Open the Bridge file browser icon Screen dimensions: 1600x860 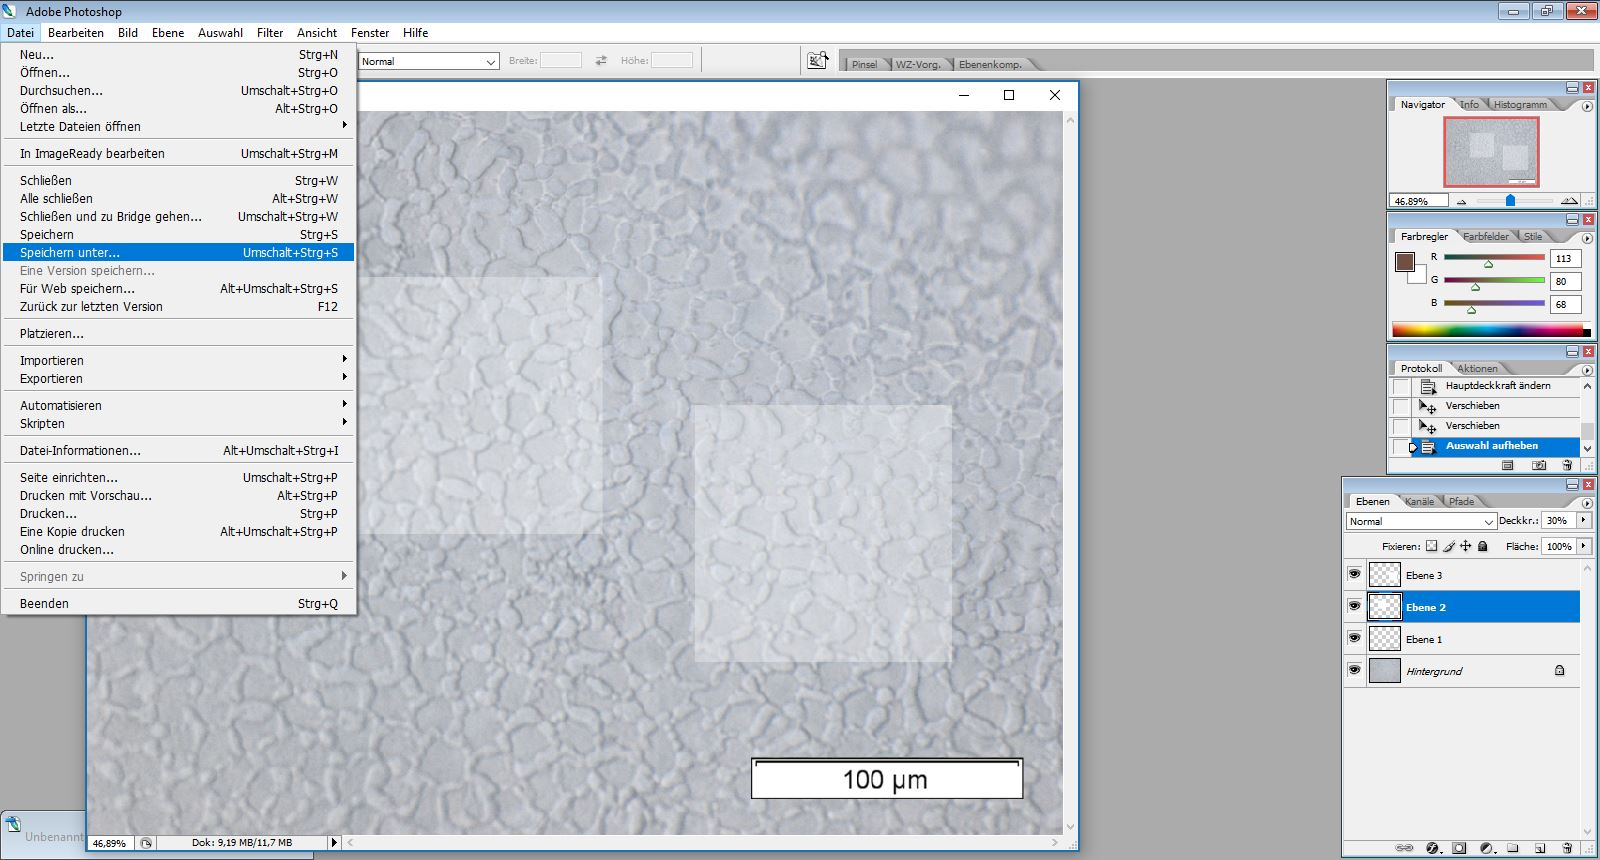818,61
